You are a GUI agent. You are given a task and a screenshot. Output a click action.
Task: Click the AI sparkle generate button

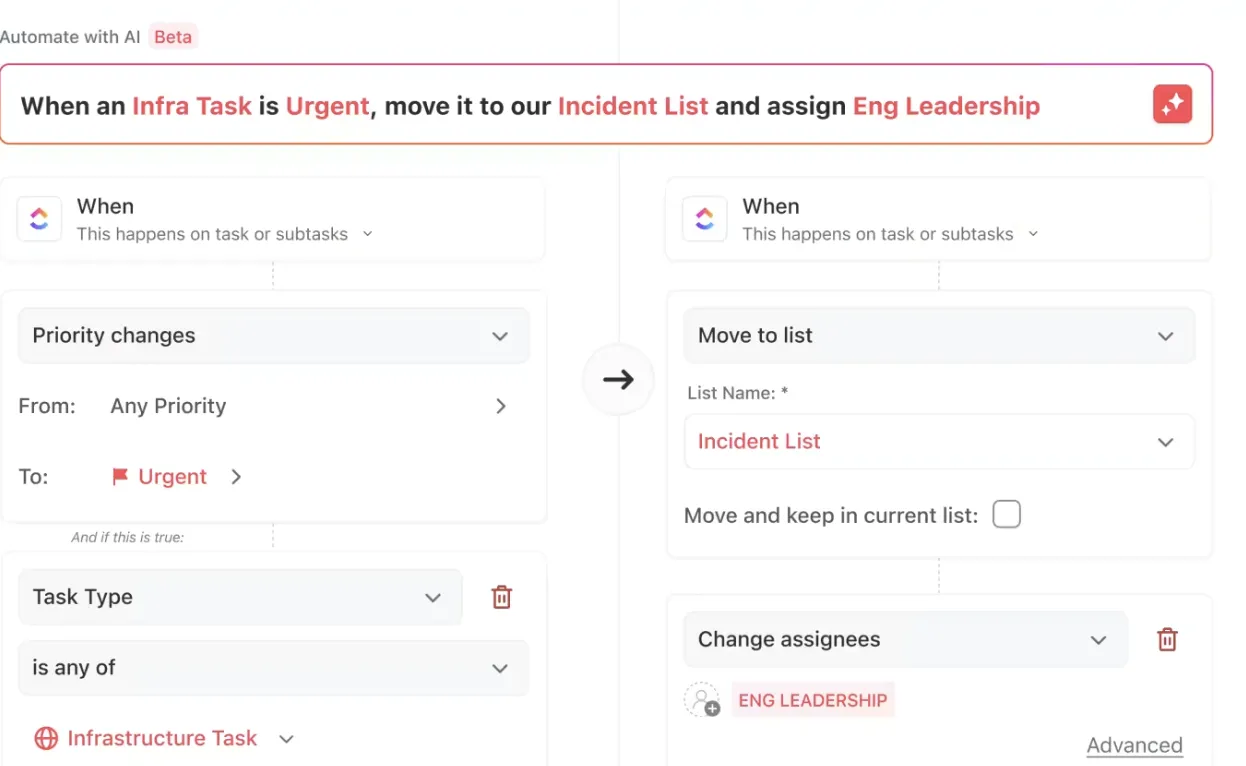(x=1172, y=104)
